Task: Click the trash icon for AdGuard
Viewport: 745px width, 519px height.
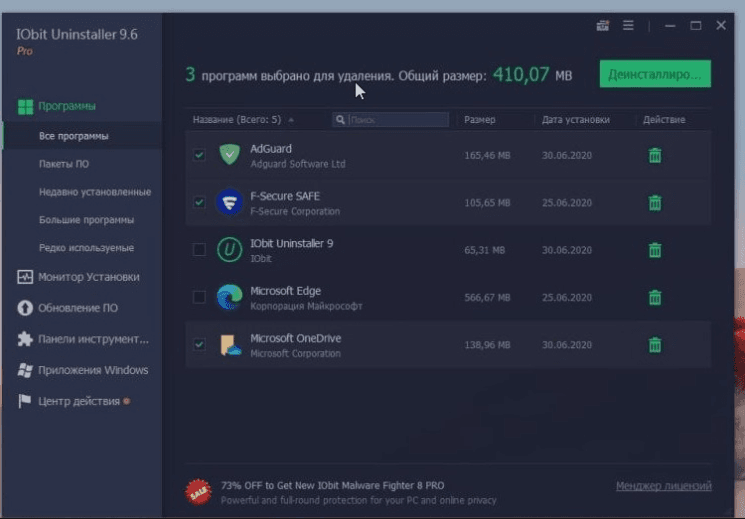Action: 655,155
